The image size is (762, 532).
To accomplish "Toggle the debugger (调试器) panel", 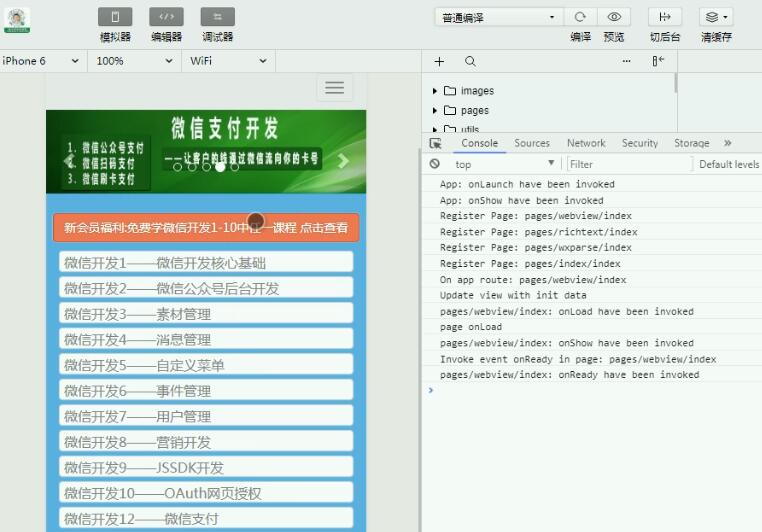I will click(217, 17).
